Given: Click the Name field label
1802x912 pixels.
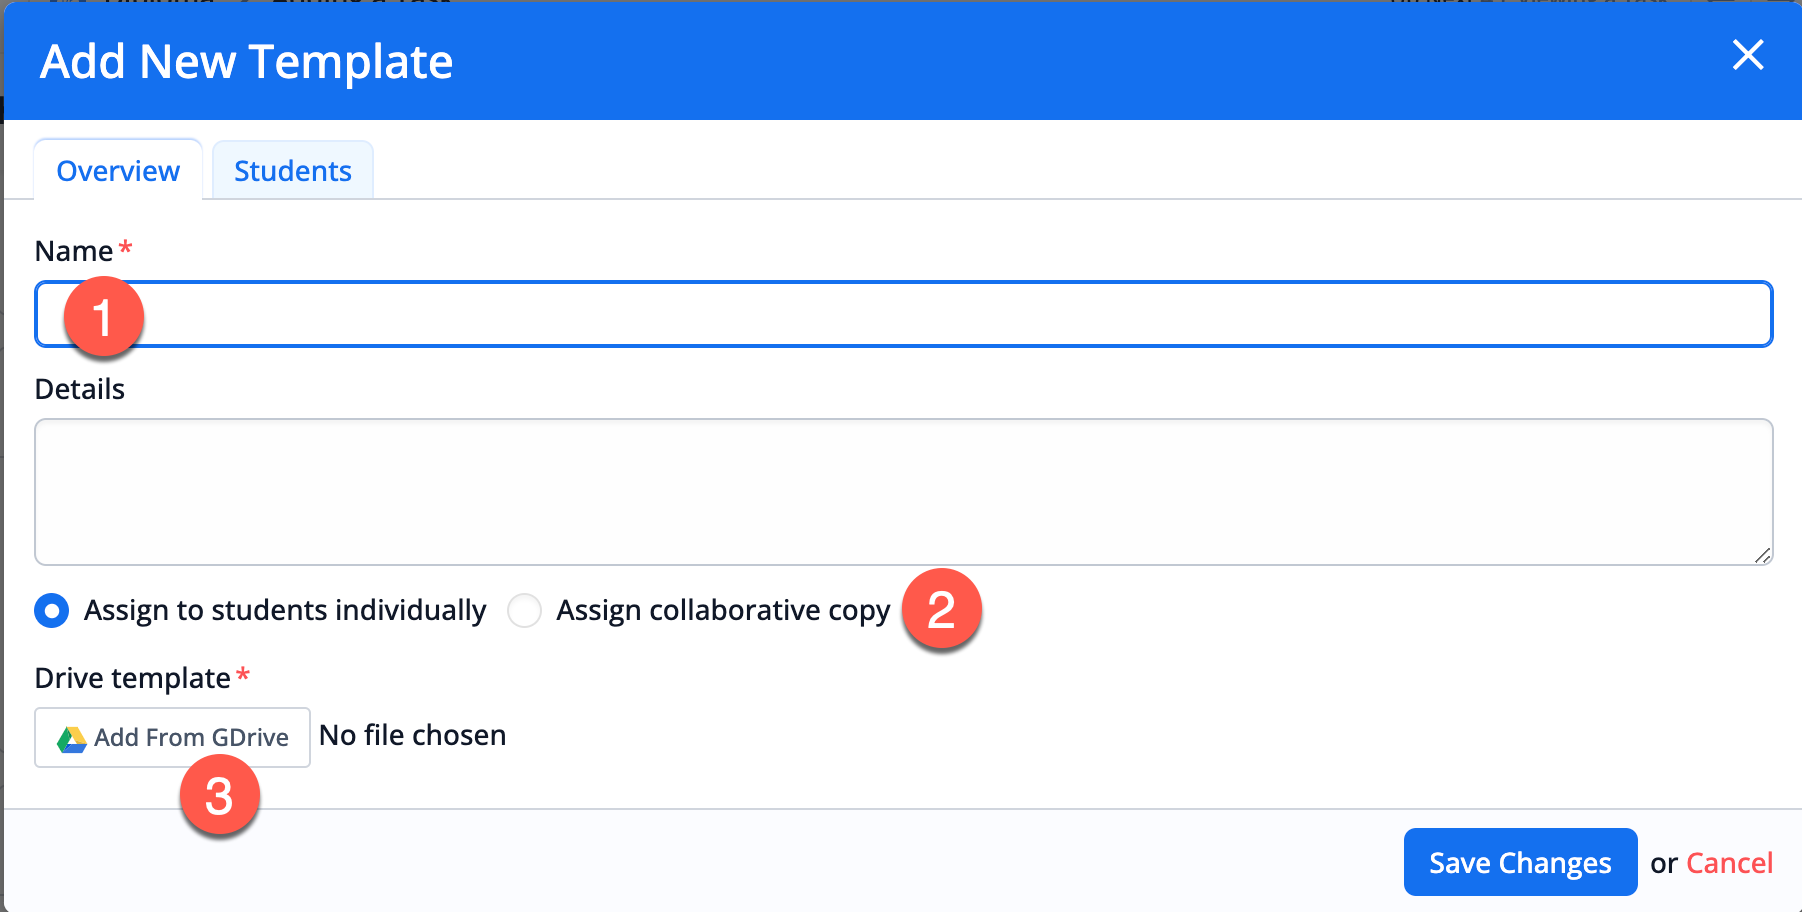Looking at the screenshot, I should 74,251.
